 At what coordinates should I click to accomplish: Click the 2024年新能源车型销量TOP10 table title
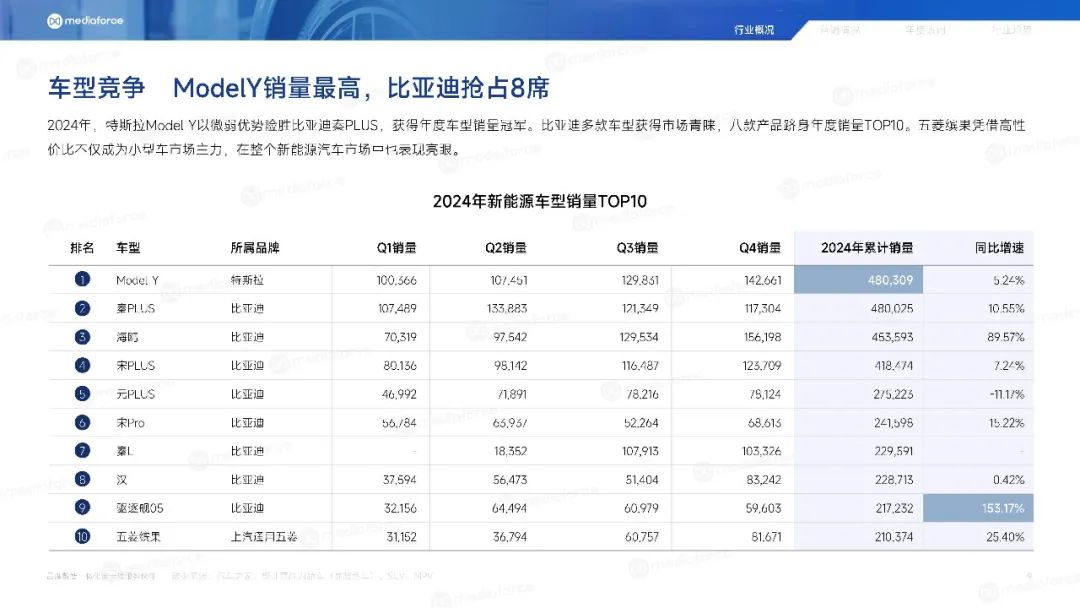click(539, 201)
